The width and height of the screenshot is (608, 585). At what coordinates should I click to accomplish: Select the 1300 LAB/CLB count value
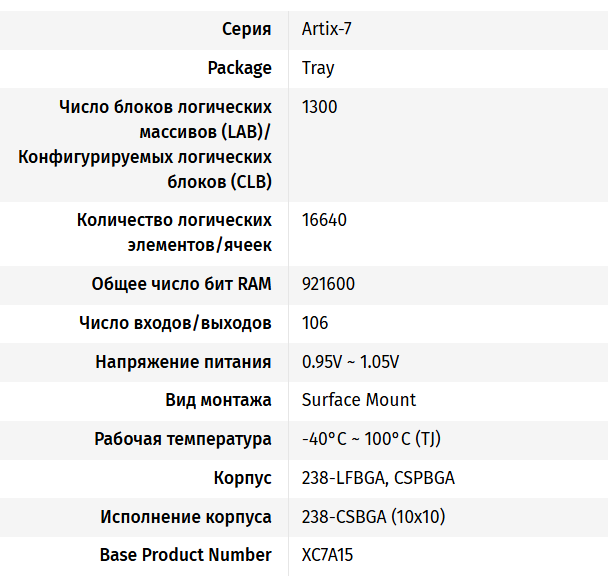[320, 107]
